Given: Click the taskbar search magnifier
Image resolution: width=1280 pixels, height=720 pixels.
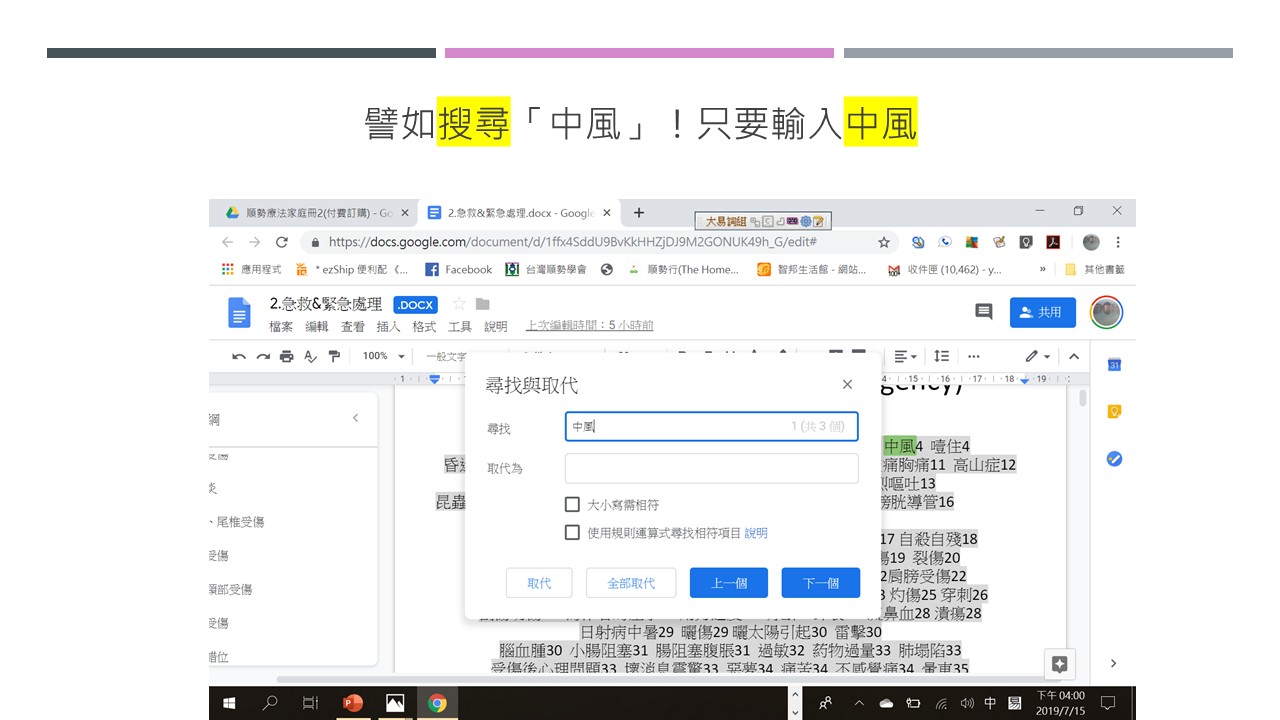Looking at the screenshot, I should click(270, 703).
